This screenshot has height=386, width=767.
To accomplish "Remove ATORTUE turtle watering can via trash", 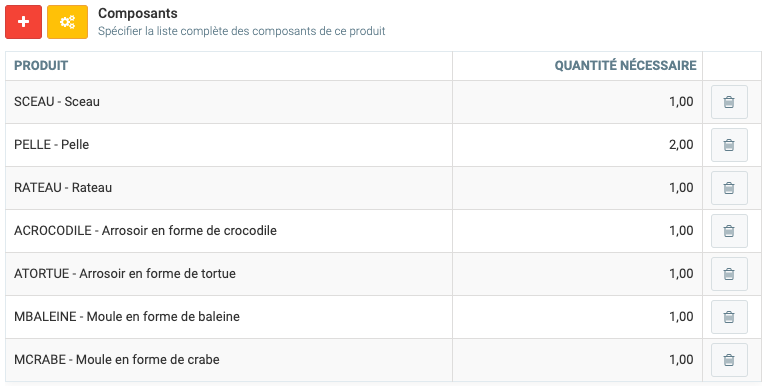I will click(x=729, y=274).
